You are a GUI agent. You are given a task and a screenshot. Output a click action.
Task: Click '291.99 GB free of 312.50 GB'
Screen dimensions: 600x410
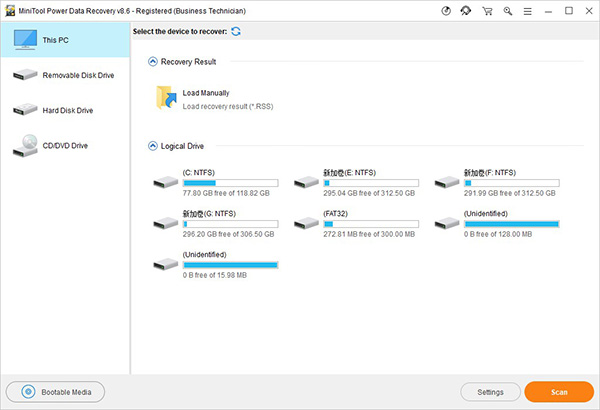[510, 193]
